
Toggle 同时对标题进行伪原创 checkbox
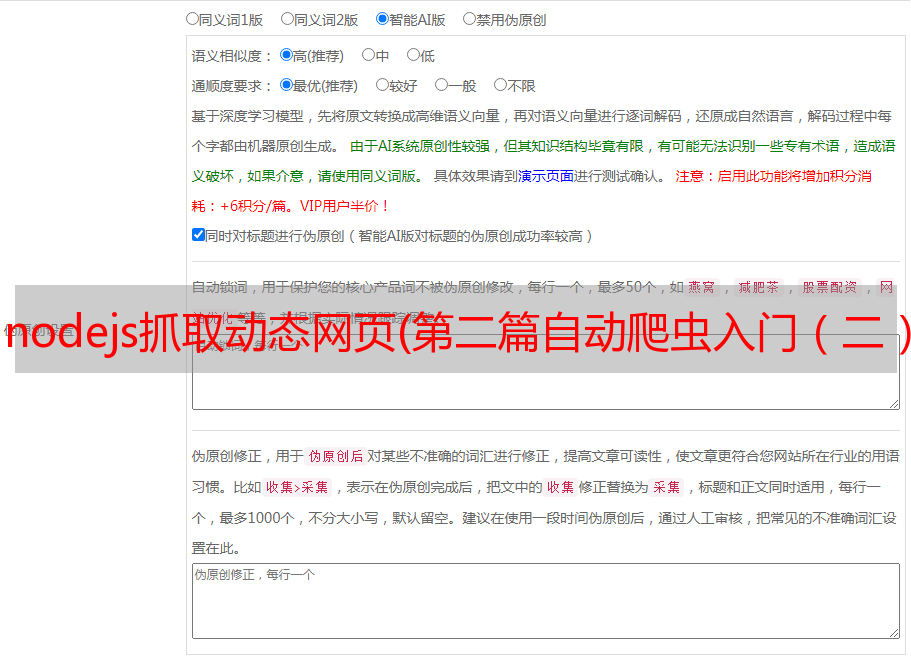pyautogui.click(x=198, y=235)
